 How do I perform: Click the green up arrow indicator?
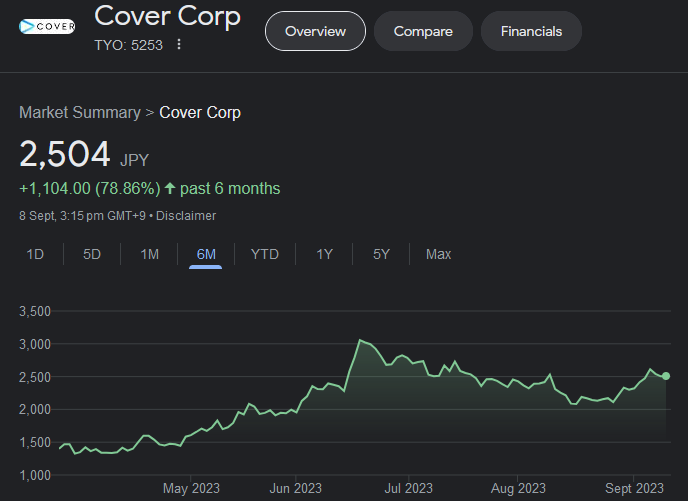tap(170, 188)
